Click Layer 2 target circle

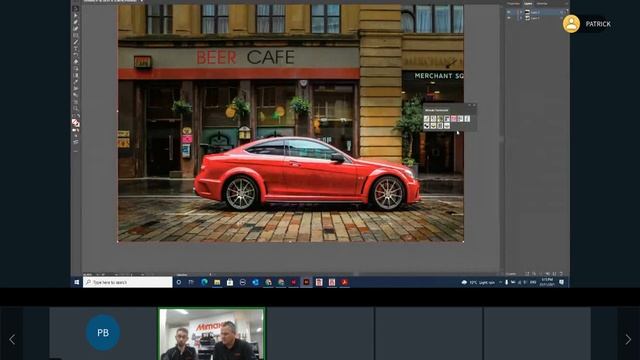click(562, 12)
